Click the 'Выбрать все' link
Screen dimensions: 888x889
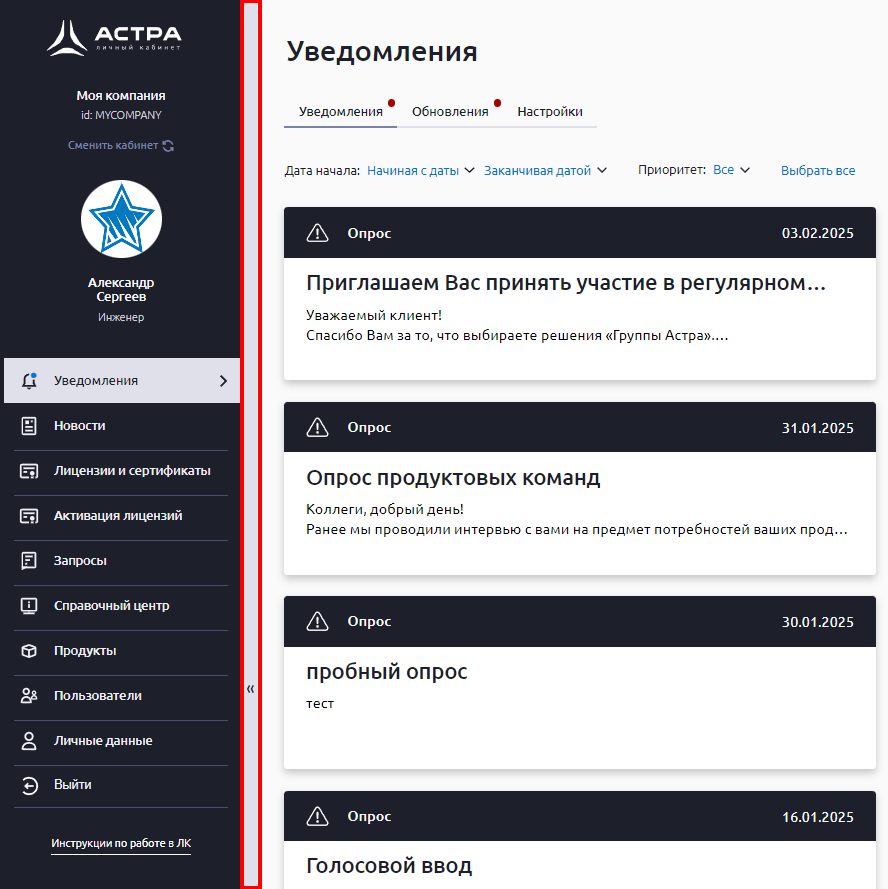point(818,171)
